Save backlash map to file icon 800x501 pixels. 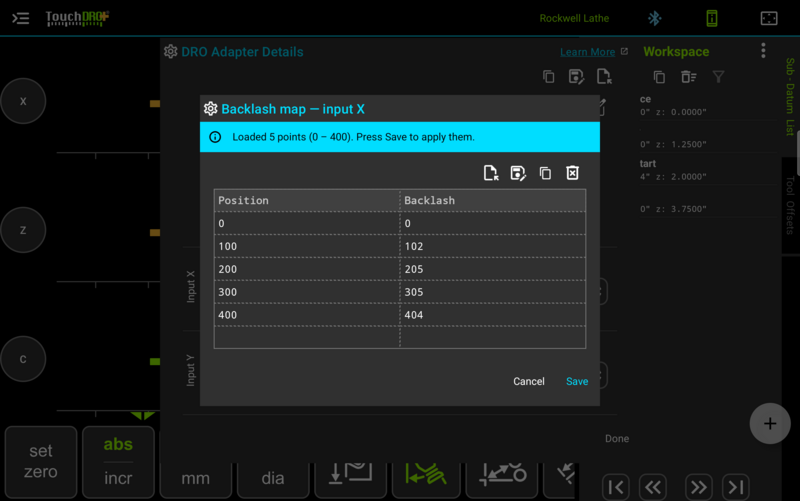tap(518, 173)
